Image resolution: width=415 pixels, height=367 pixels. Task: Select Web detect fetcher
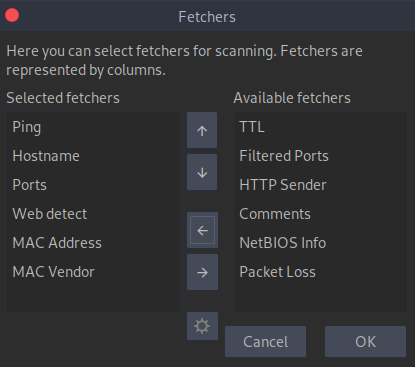click(93, 214)
